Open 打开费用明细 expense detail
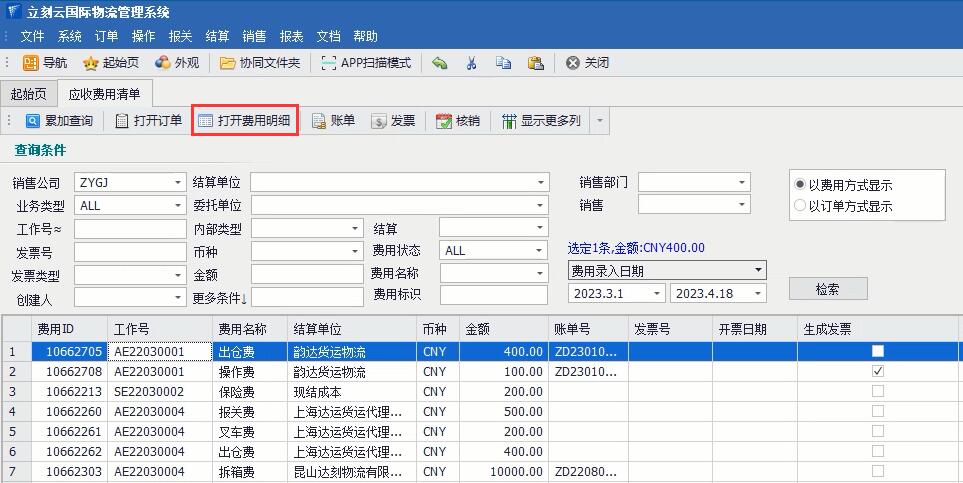 pyautogui.click(x=245, y=121)
